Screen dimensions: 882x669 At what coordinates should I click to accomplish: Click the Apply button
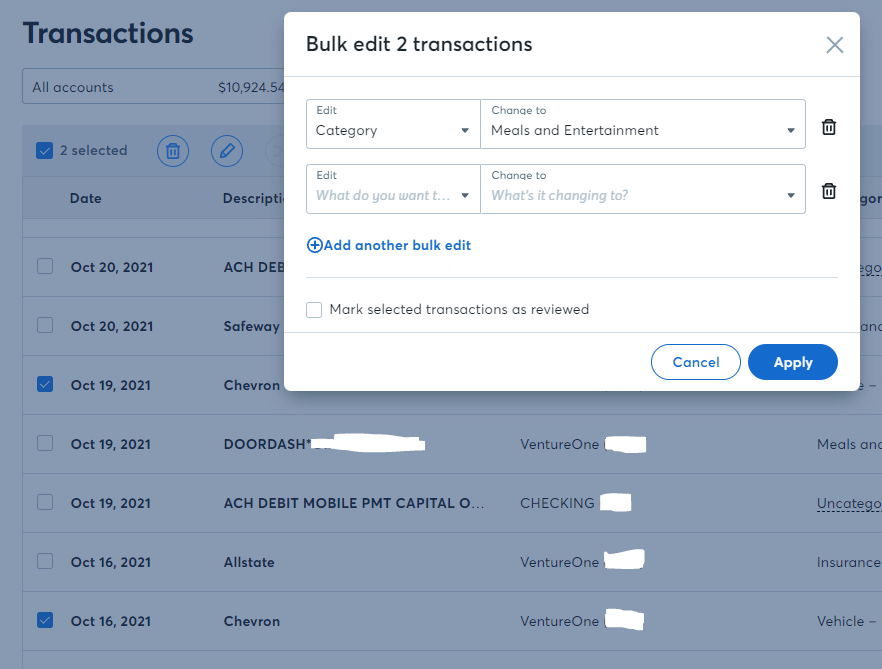[x=793, y=362]
